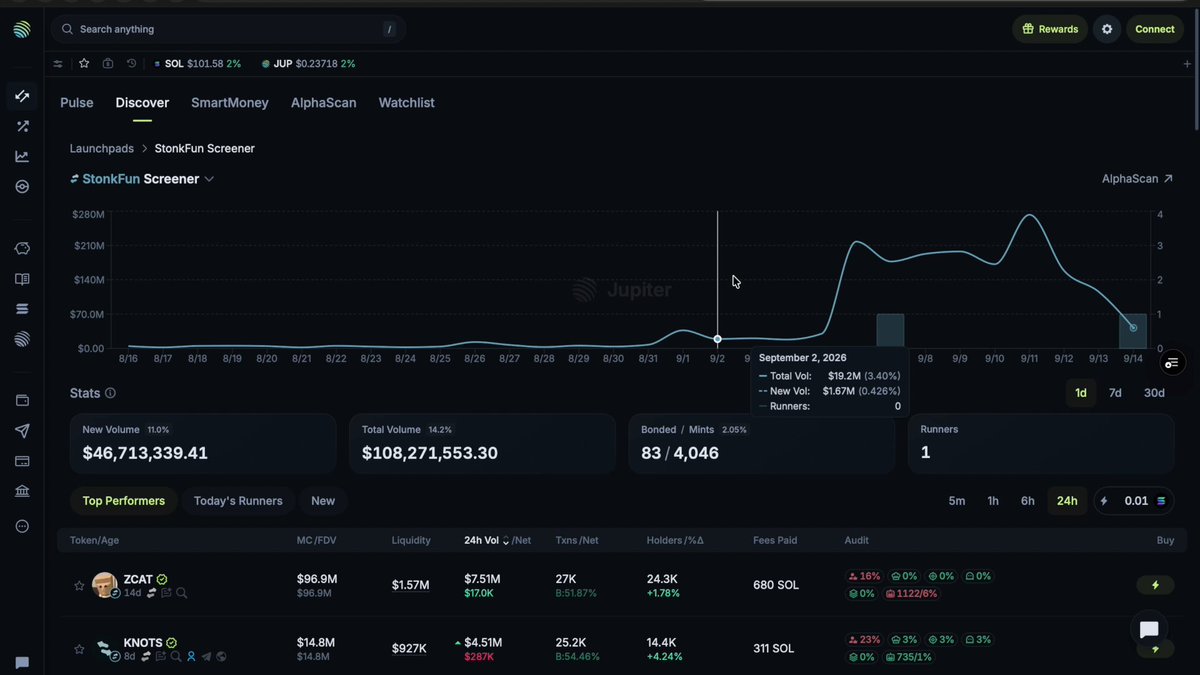The width and height of the screenshot is (1200, 675).
Task: Click the Jupiter logo in the sidebar top
Action: [x=22, y=29]
